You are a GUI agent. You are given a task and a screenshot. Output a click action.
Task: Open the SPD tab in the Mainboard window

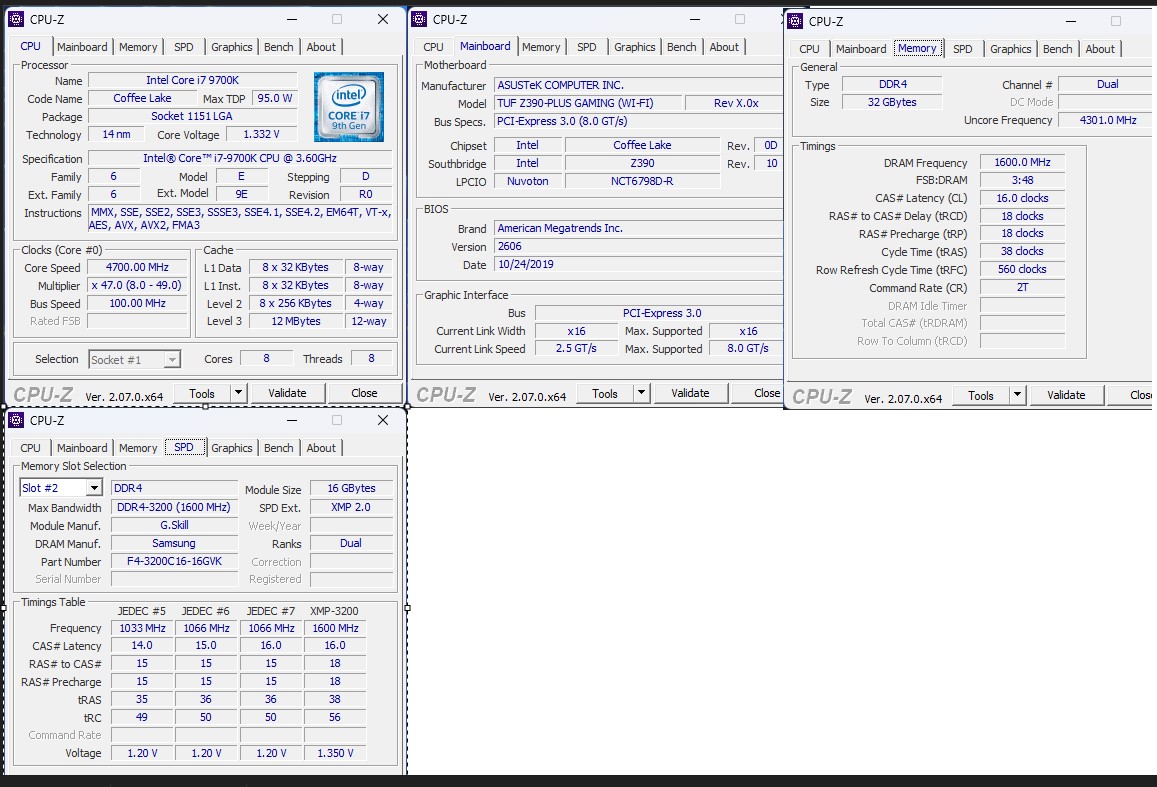[587, 46]
